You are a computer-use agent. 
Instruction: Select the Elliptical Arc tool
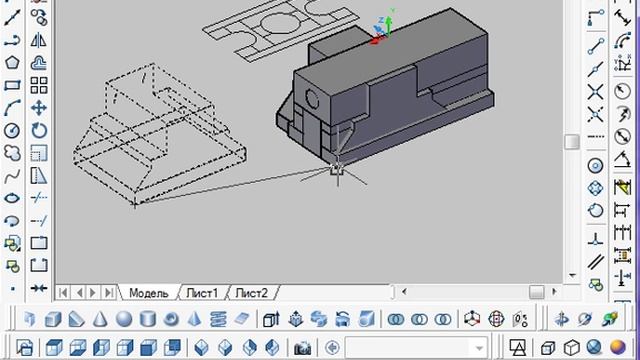click(12, 221)
